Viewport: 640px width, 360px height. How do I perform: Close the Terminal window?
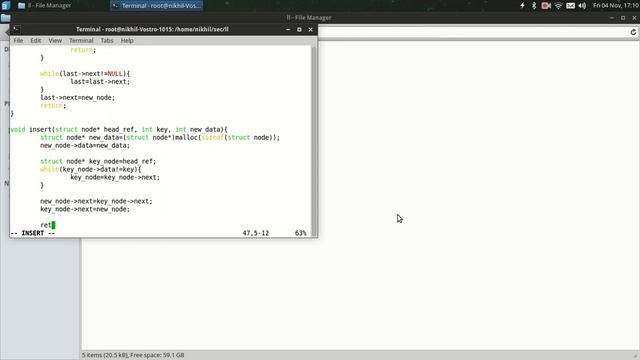[x=311, y=29]
